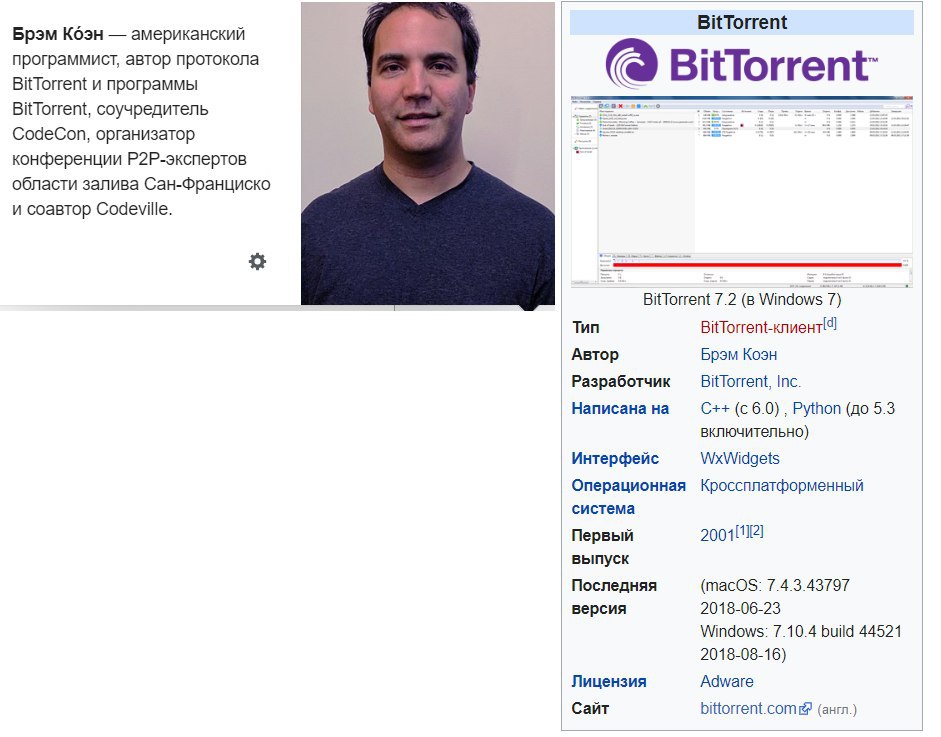Open the Кроссплатформенный link
This screenshot has height=737, width=941.
pyautogui.click(x=782, y=486)
